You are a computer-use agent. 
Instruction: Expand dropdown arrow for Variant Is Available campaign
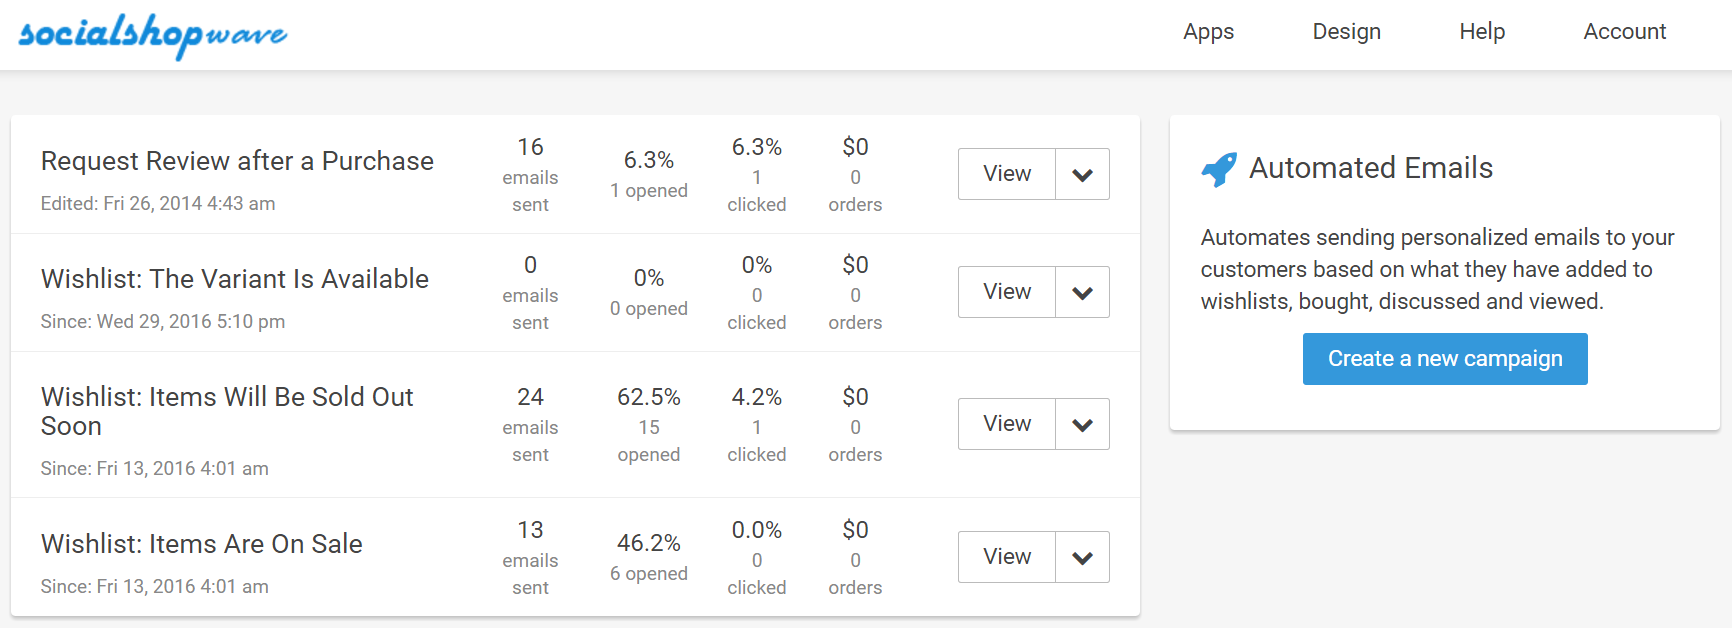pos(1082,292)
